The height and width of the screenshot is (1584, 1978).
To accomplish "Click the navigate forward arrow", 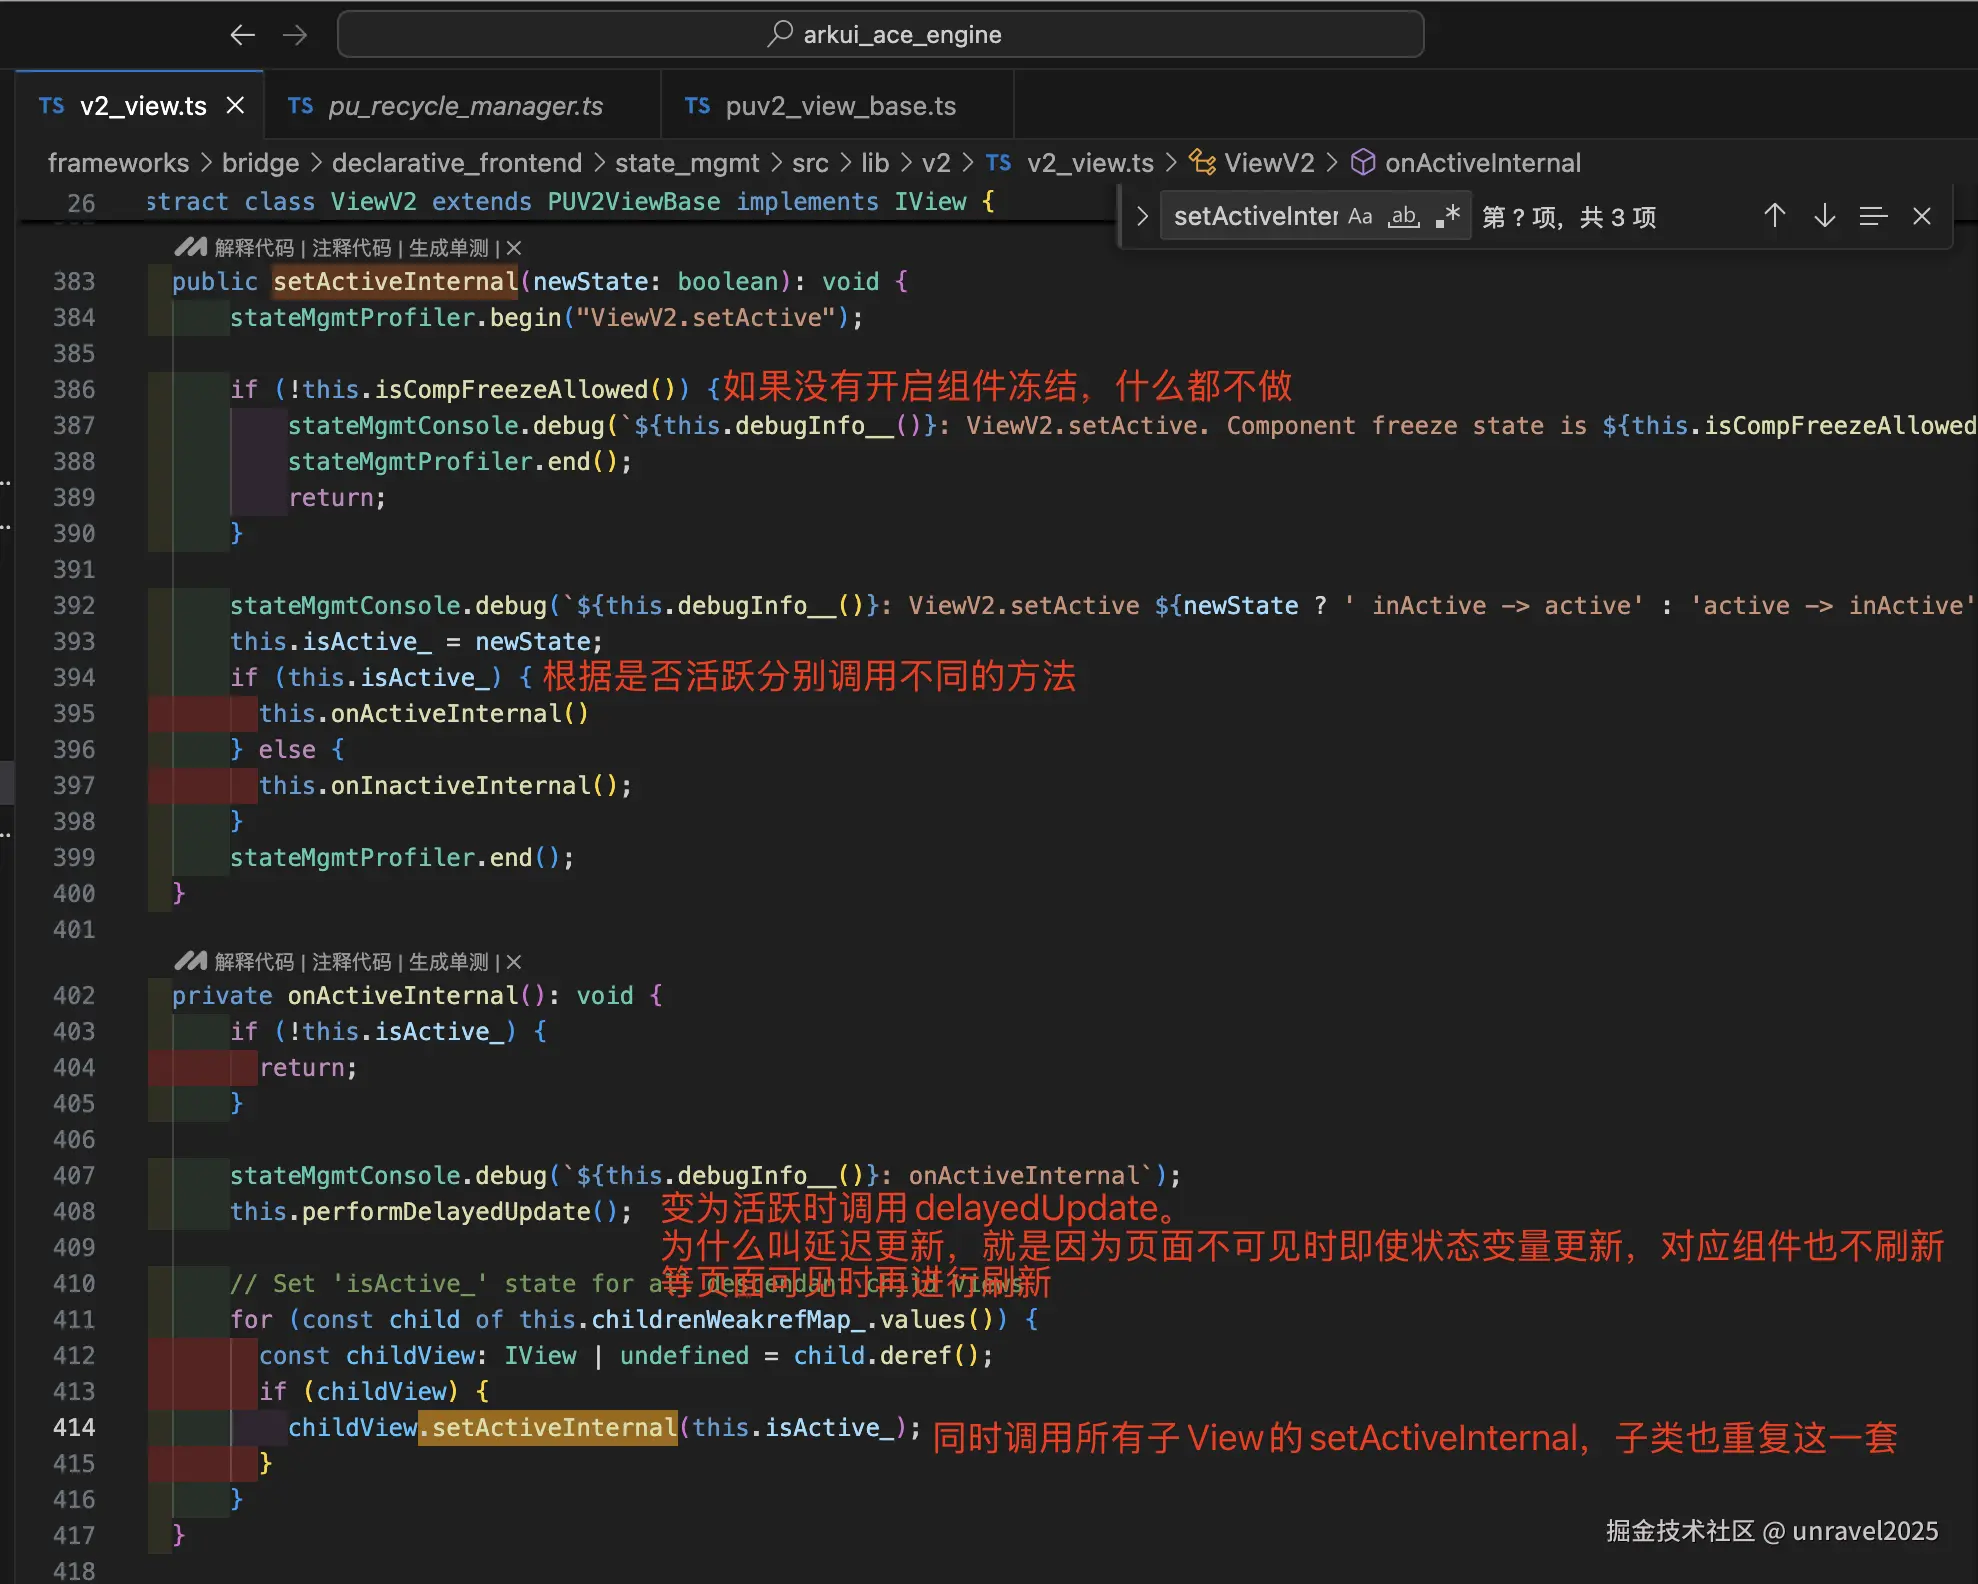I will coord(295,36).
